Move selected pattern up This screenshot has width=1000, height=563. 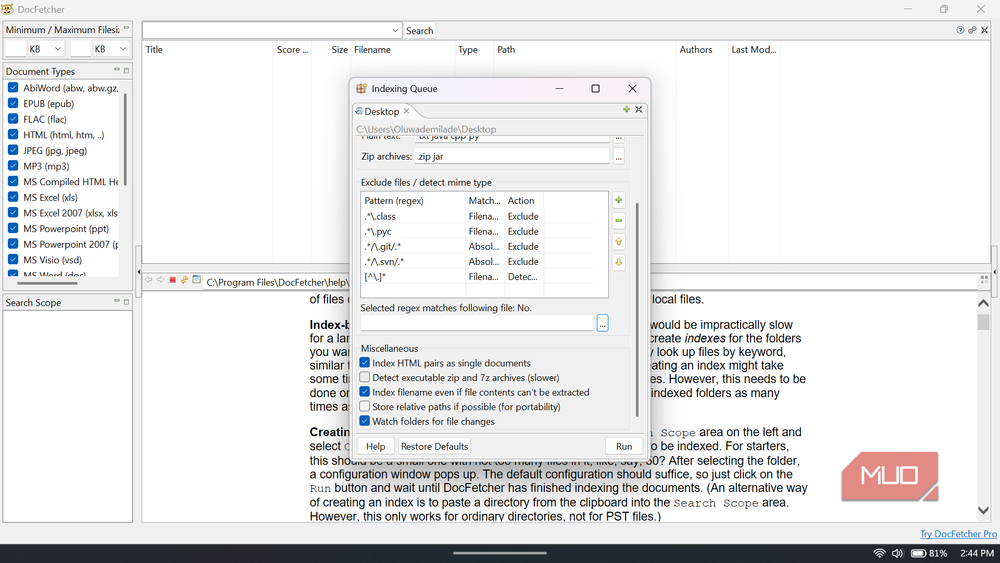click(x=619, y=242)
